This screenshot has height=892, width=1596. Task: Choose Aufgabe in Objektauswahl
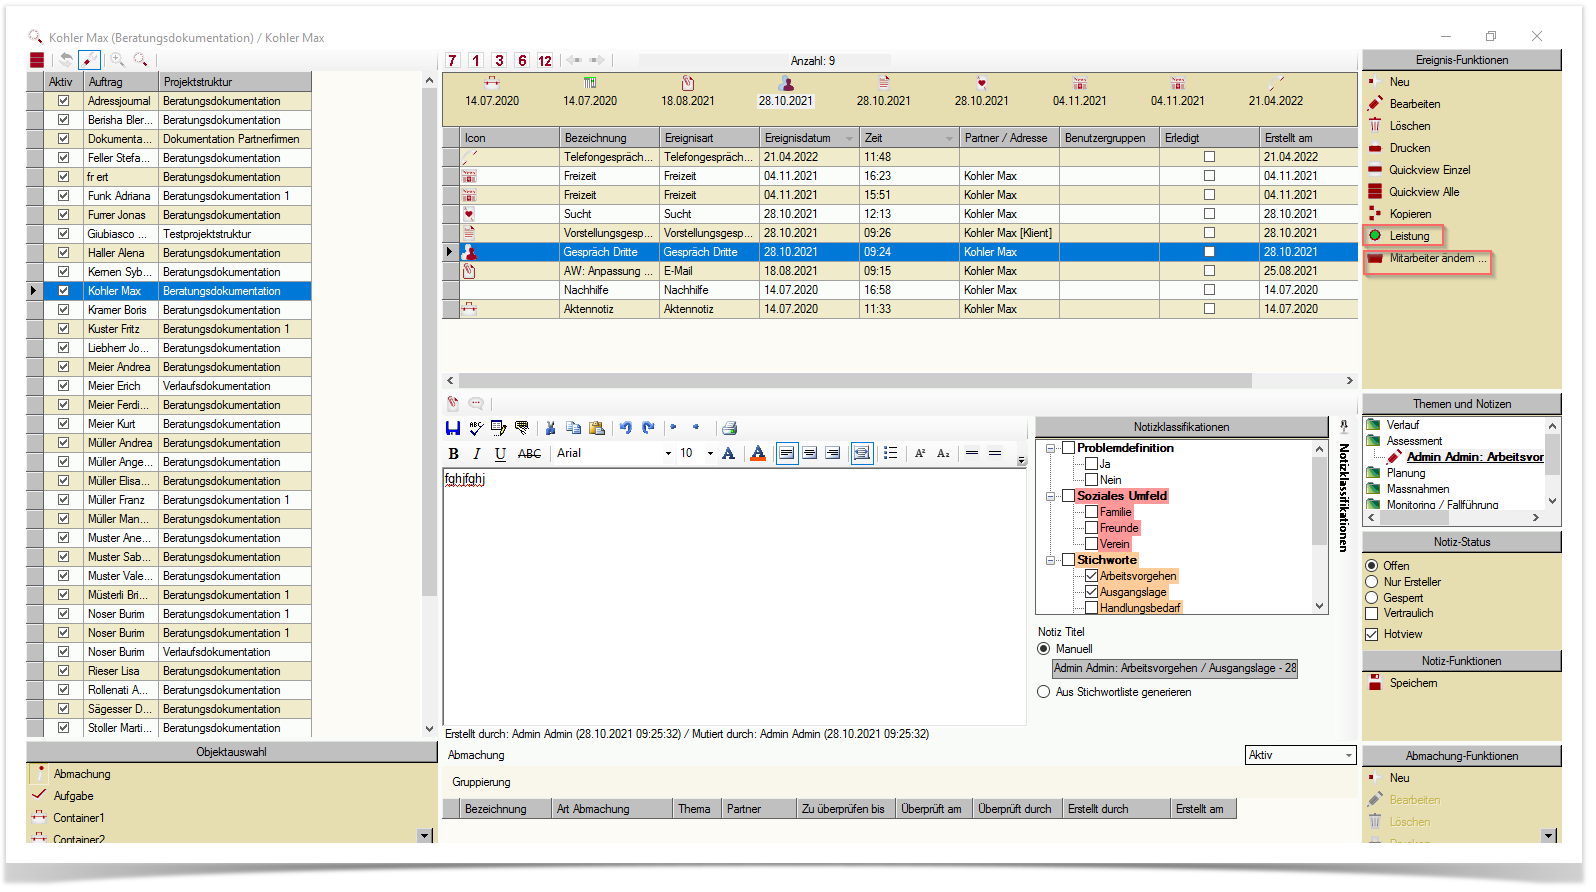[73, 796]
